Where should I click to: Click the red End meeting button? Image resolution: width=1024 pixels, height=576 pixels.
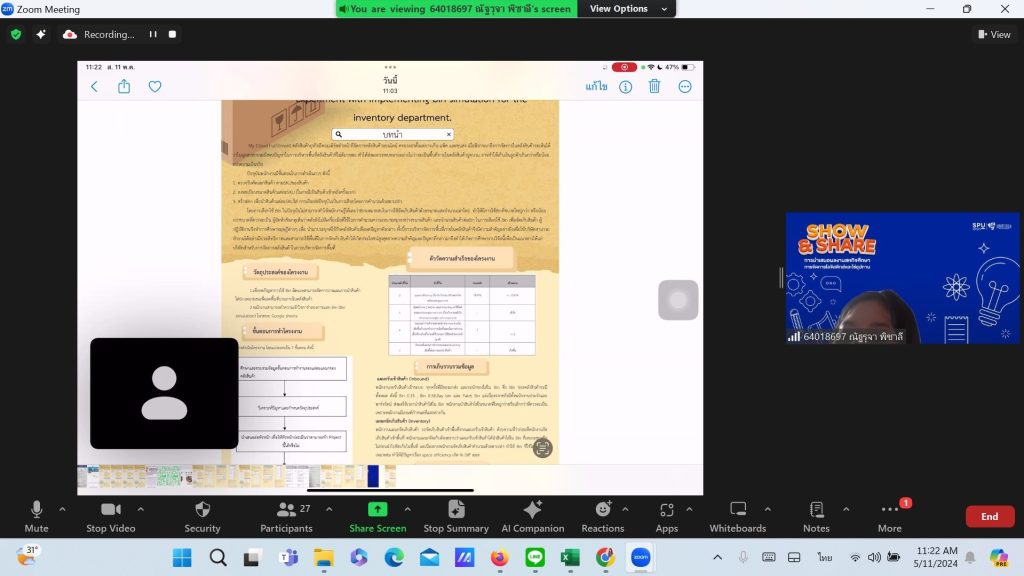pos(990,517)
